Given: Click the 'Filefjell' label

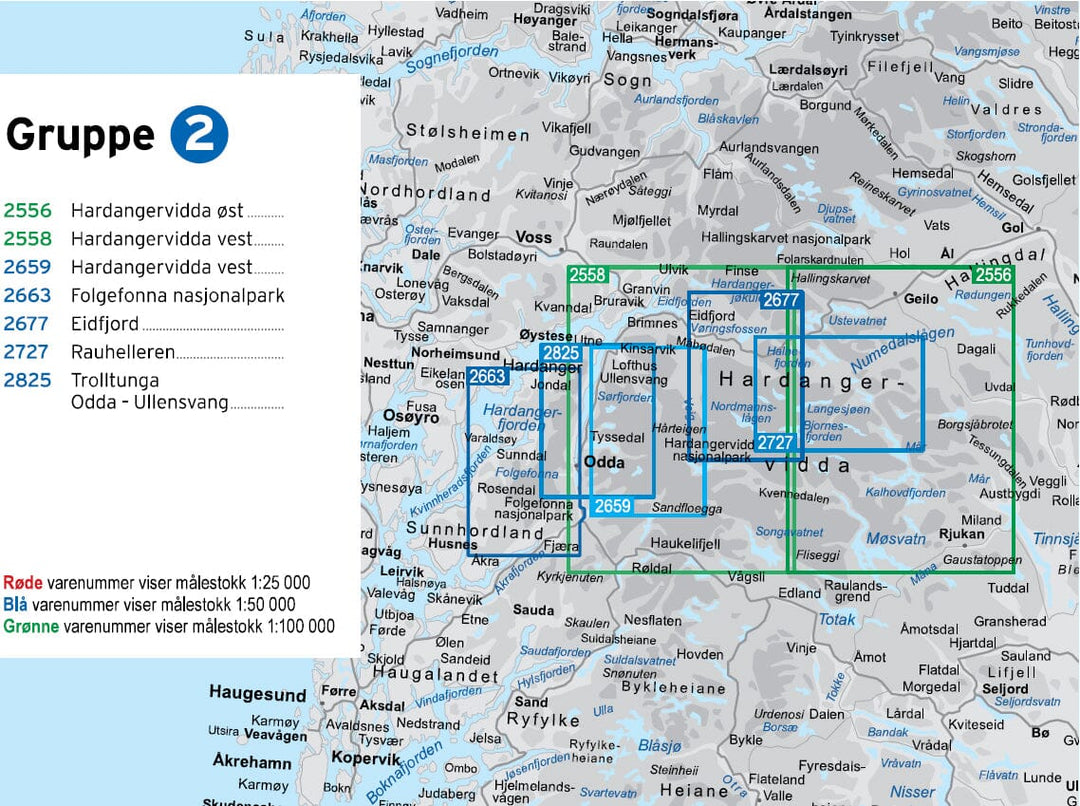Looking at the screenshot, I should [900, 68].
